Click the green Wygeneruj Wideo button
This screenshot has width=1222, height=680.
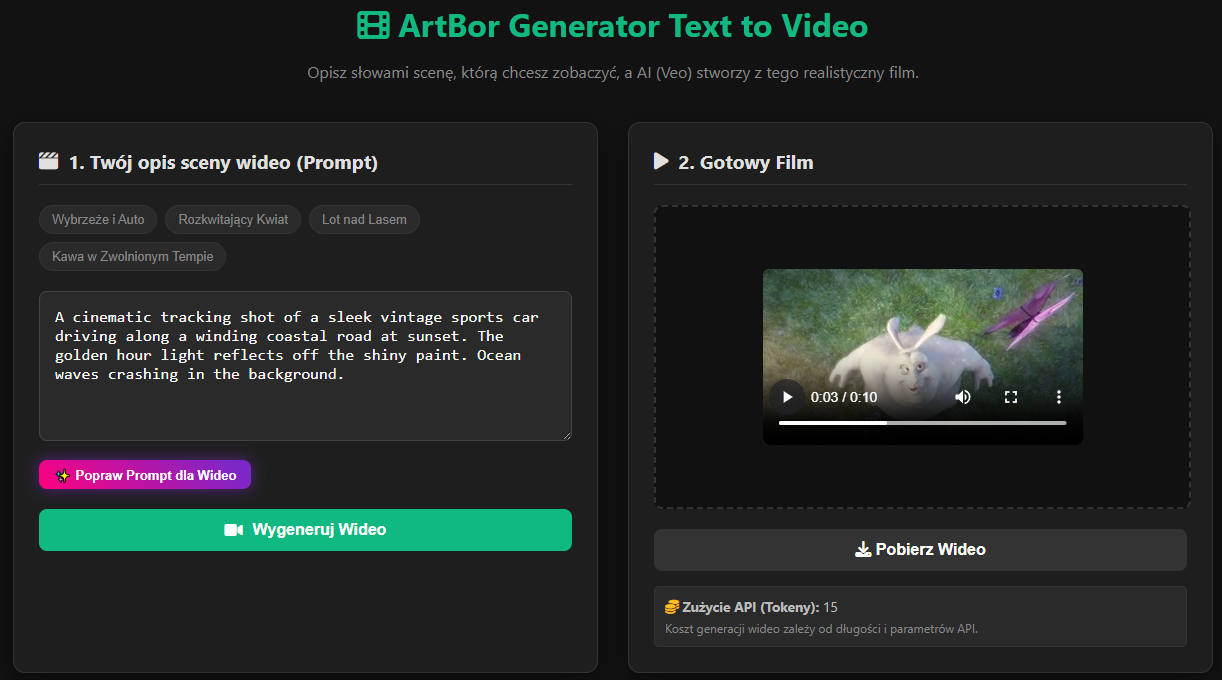(305, 530)
